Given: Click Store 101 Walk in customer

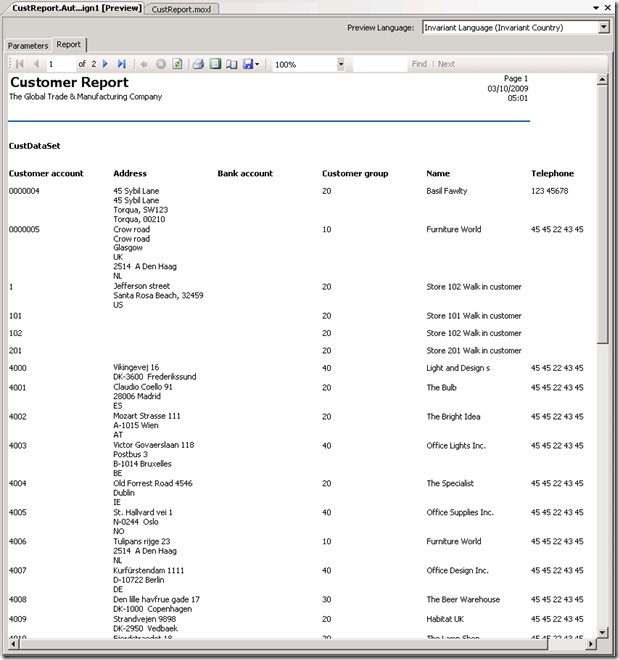Looking at the screenshot, I should 474,316.
